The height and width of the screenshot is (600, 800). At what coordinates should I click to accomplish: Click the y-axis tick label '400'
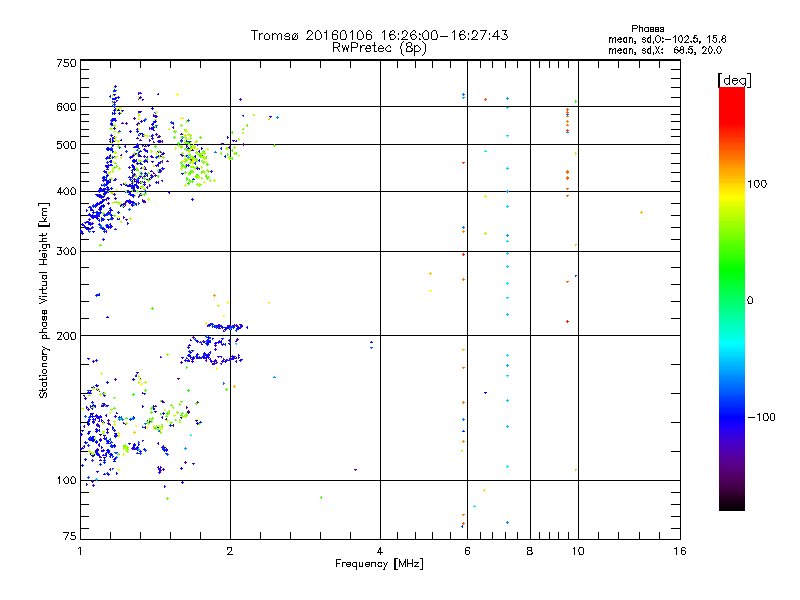(x=66, y=192)
